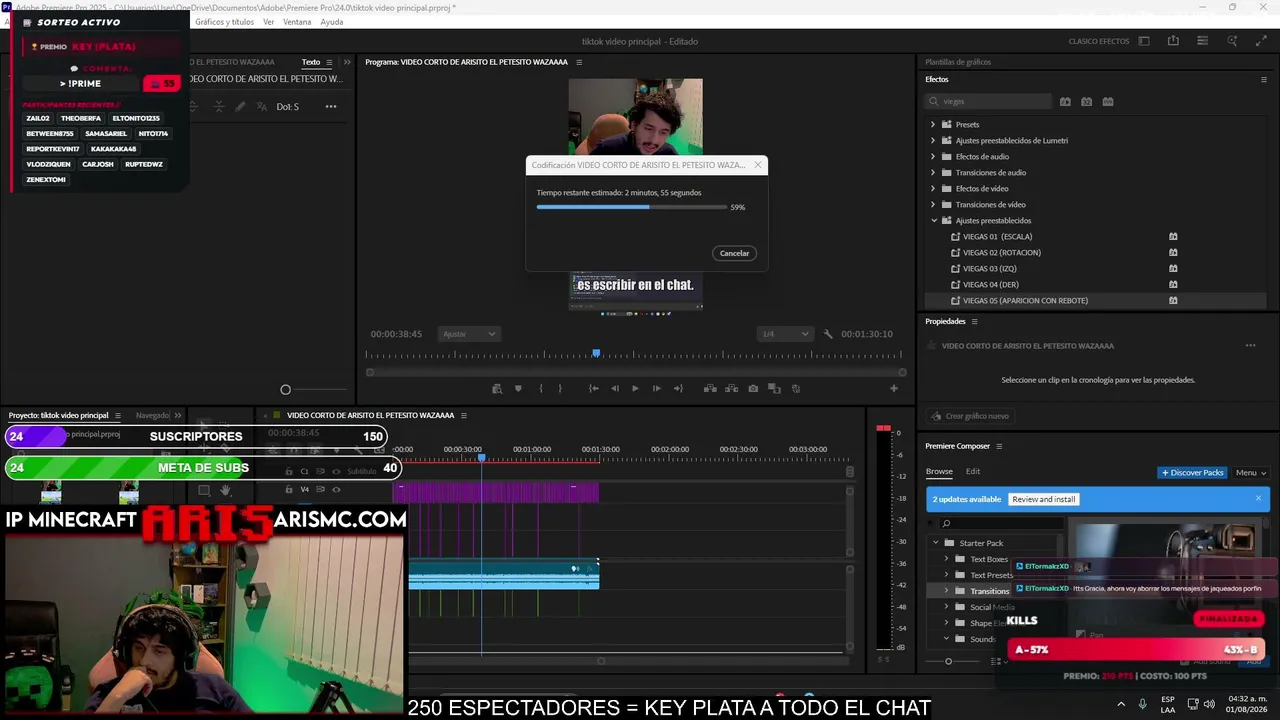Click the program monitor playhead marker

[596, 353]
